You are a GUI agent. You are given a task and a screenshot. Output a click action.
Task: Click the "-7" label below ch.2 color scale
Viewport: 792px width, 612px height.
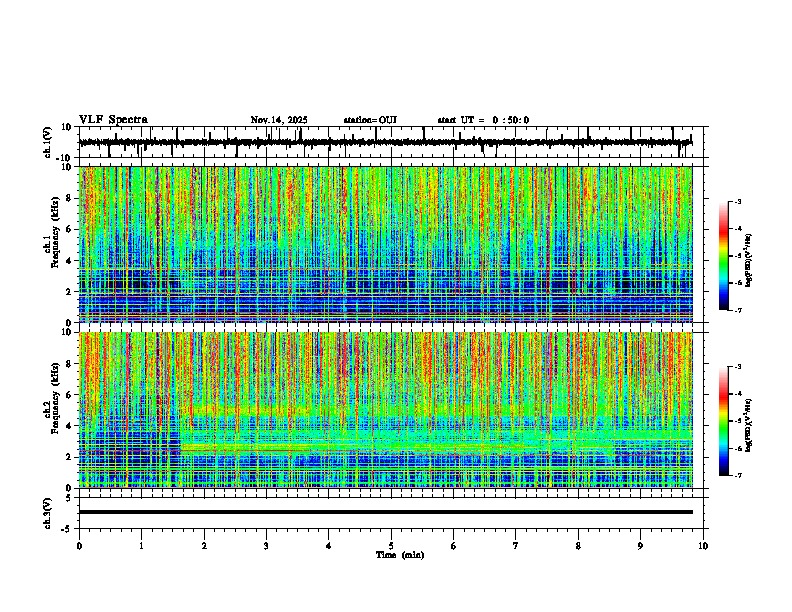click(x=737, y=475)
